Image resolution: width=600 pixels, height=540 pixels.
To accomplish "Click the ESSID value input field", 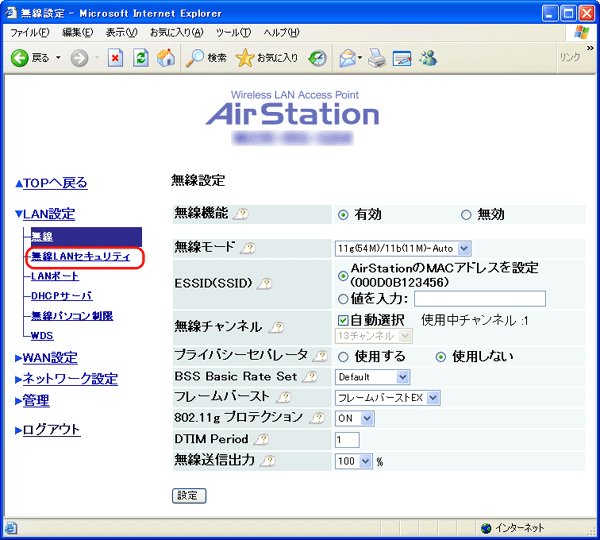I will tap(480, 299).
